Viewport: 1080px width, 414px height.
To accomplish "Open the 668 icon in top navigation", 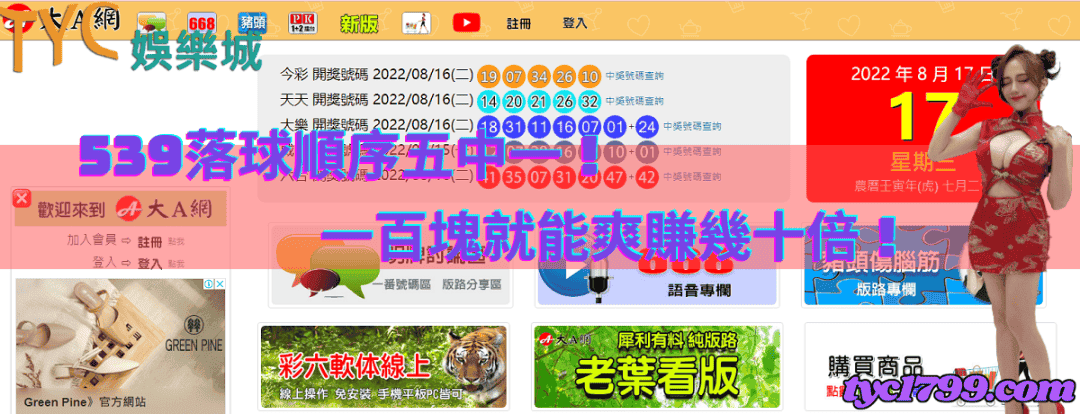I will coord(201,23).
